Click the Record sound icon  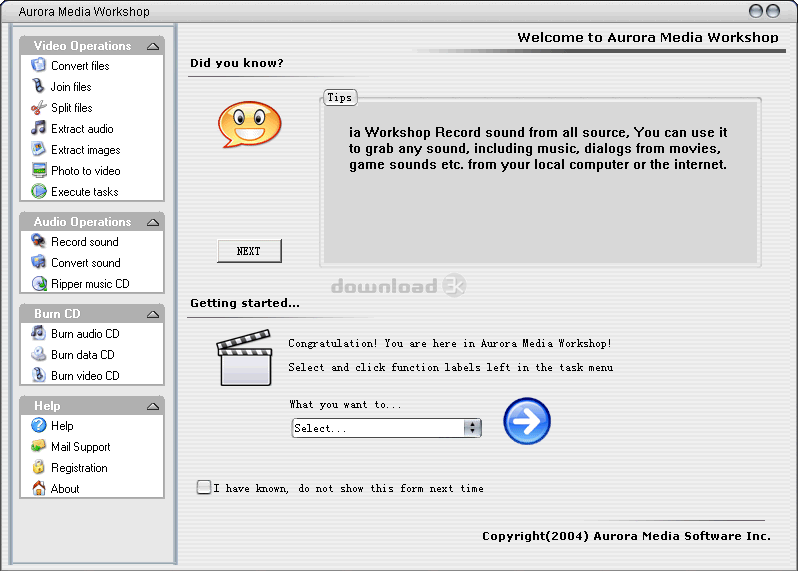[39, 241]
